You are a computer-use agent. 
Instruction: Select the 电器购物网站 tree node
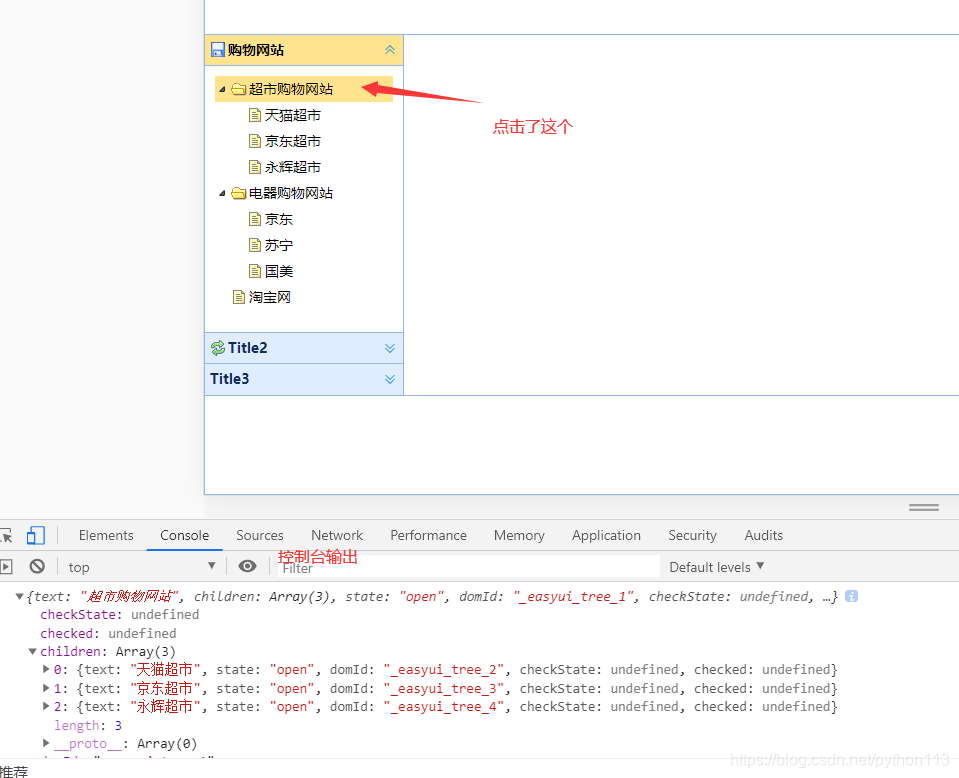click(x=291, y=193)
